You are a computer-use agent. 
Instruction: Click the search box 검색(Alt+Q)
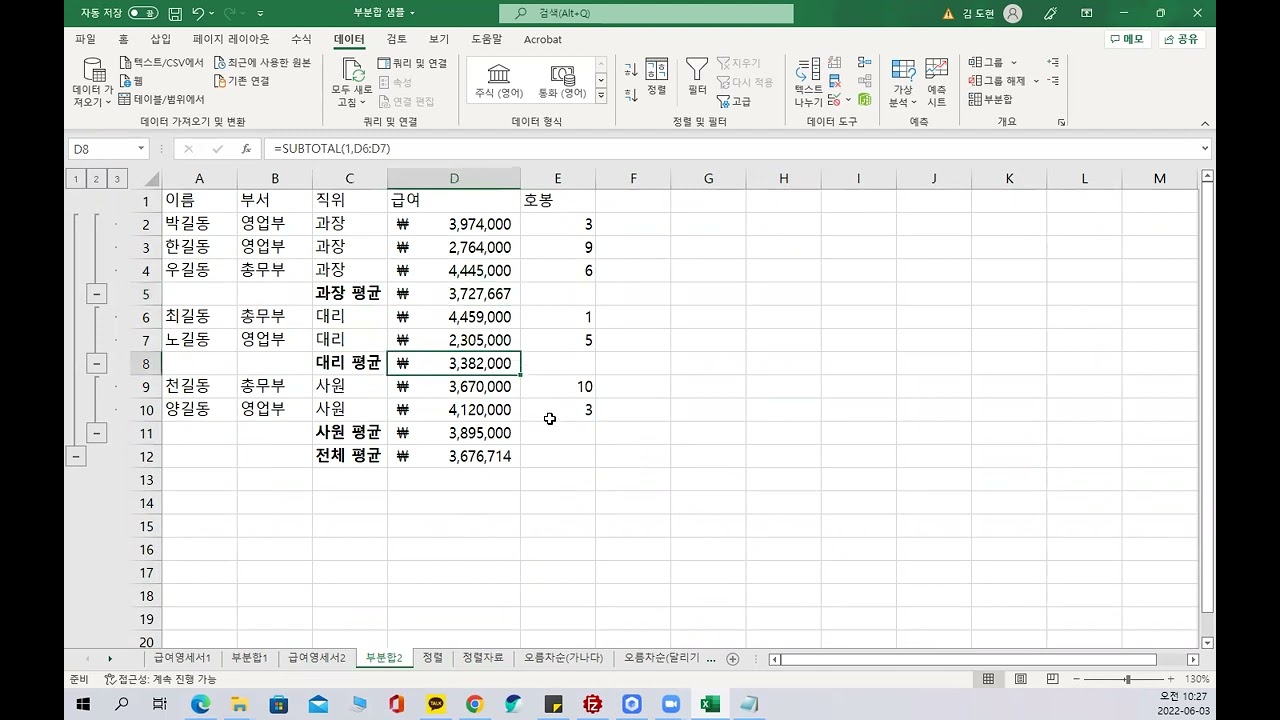646,13
